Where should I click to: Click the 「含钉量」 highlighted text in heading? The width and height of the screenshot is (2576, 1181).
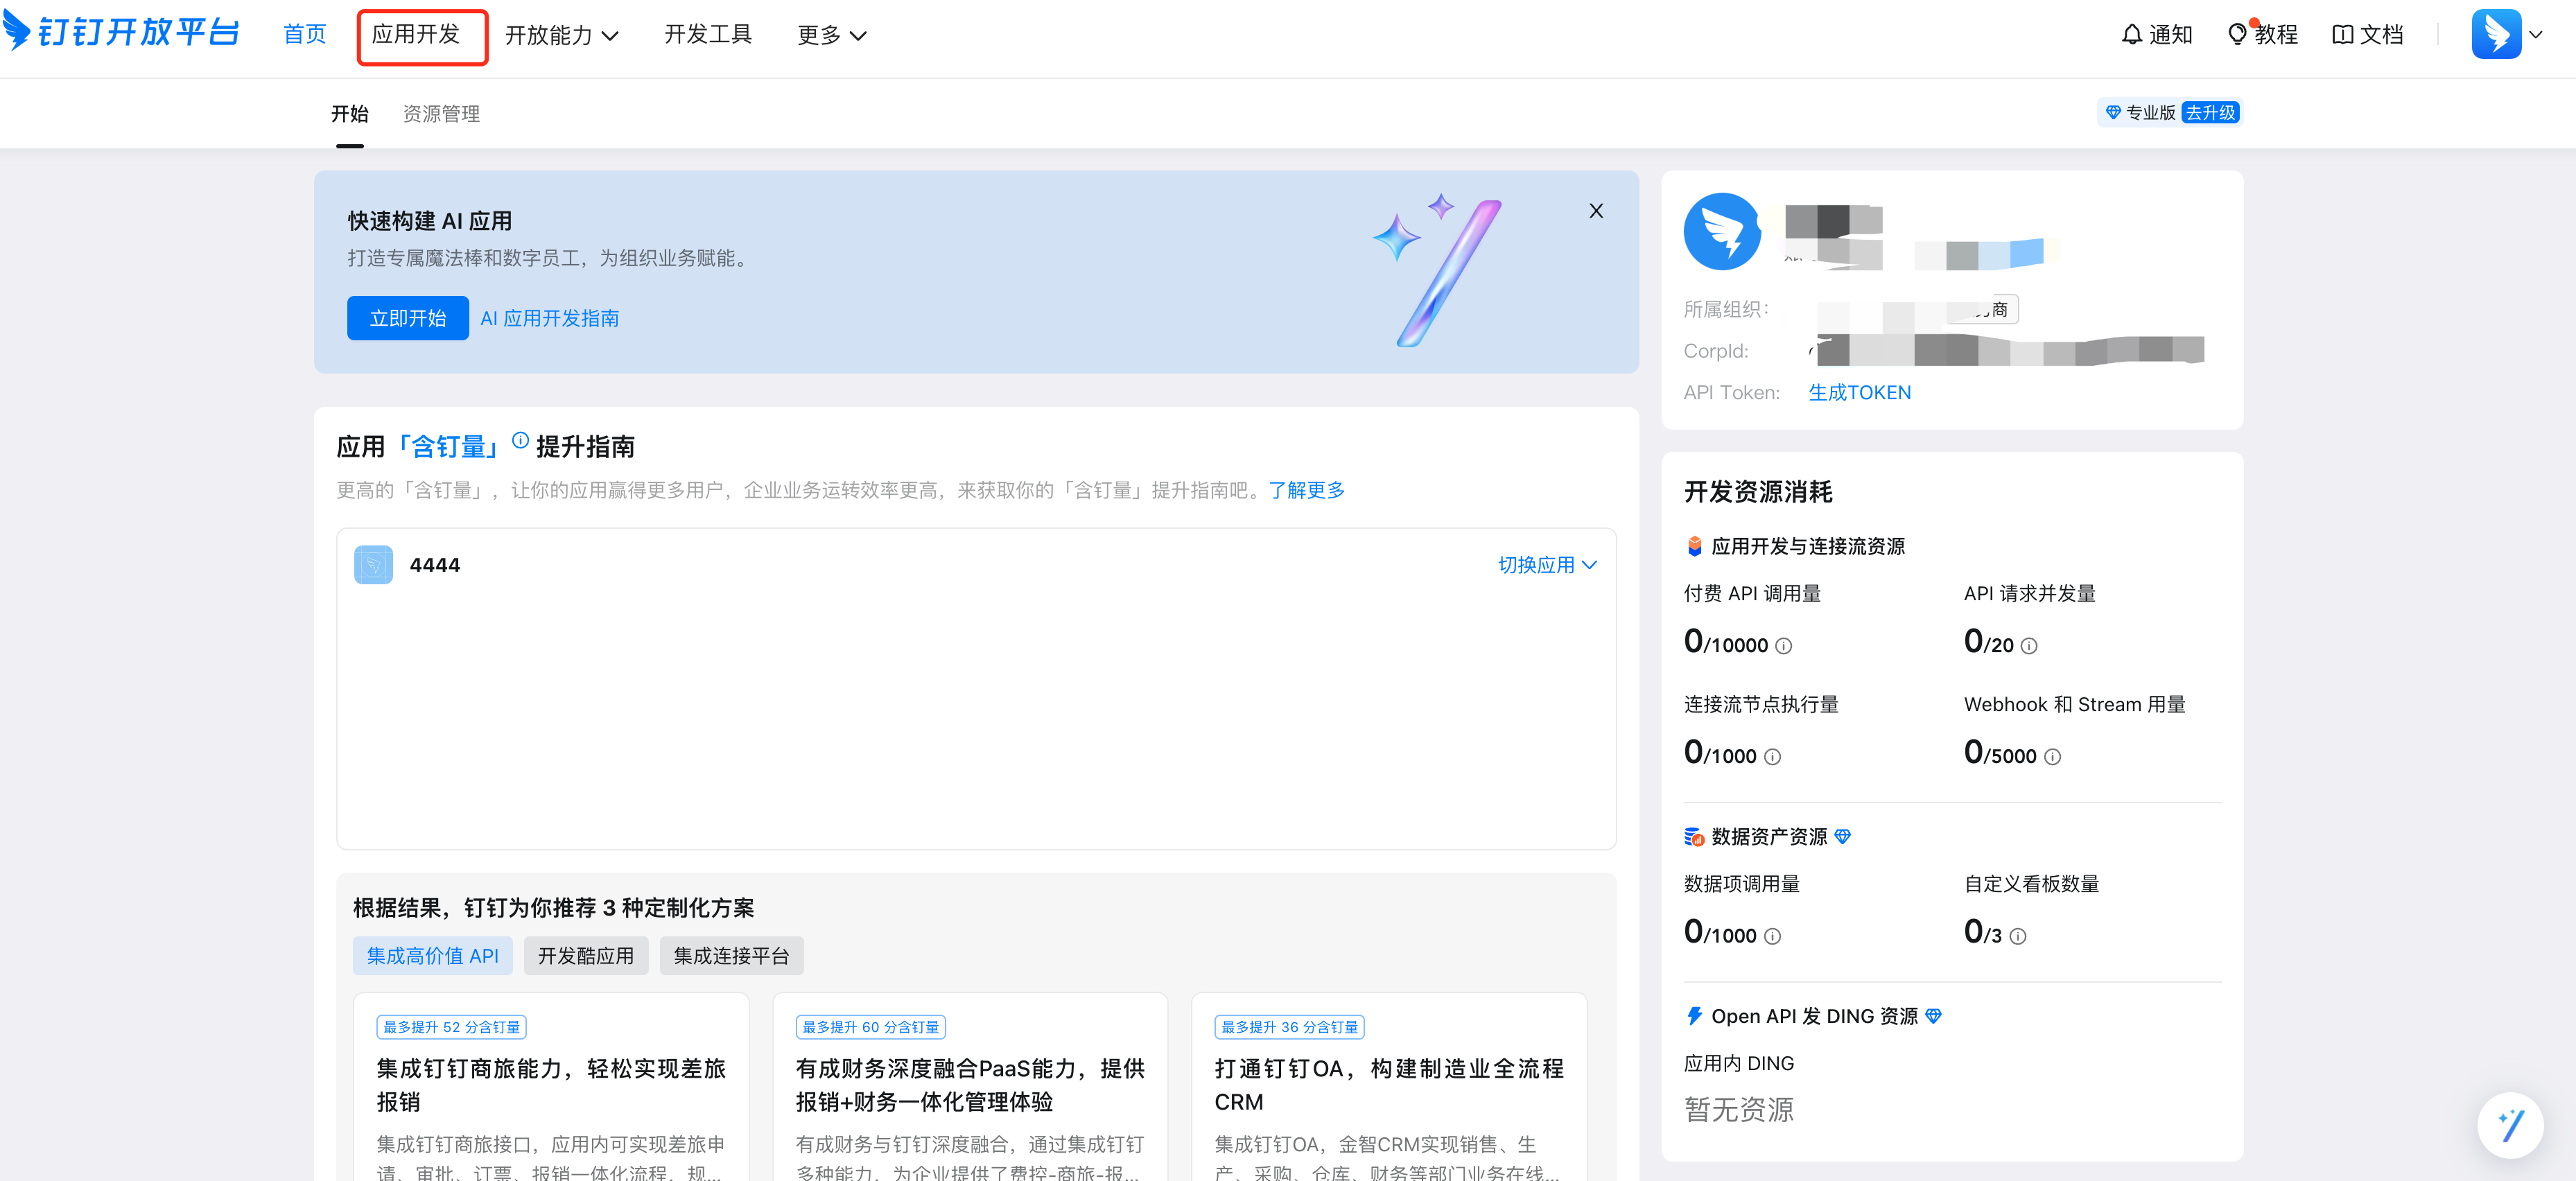click(x=448, y=446)
